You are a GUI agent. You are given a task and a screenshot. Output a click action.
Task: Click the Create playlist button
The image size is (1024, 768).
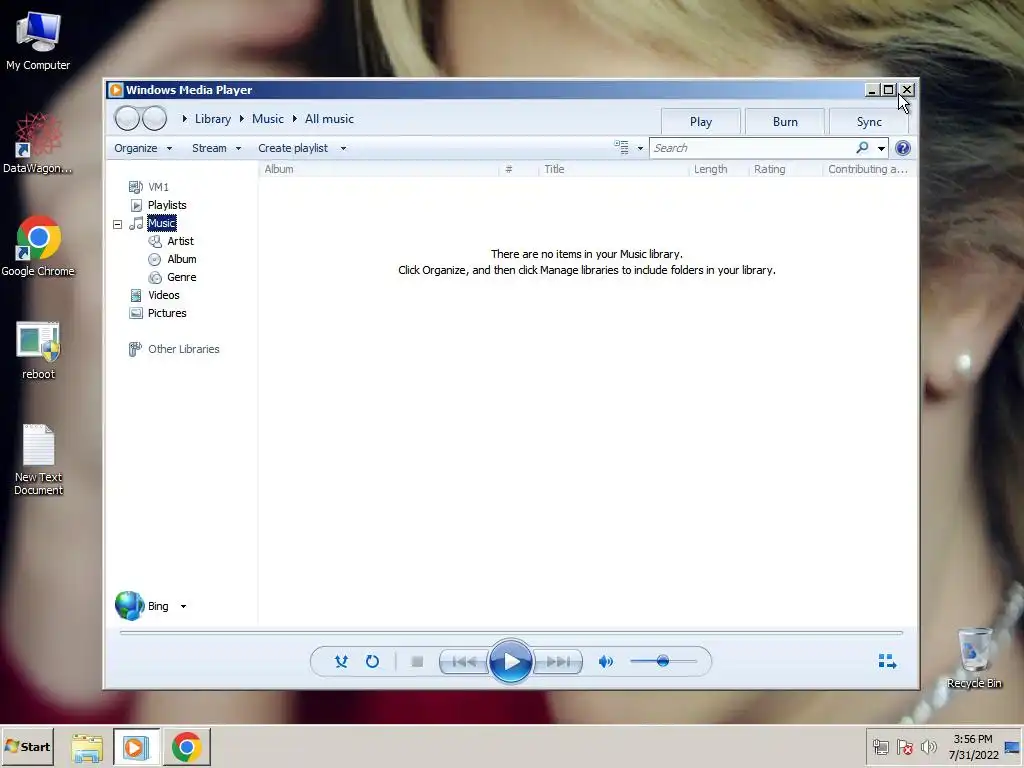(293, 148)
